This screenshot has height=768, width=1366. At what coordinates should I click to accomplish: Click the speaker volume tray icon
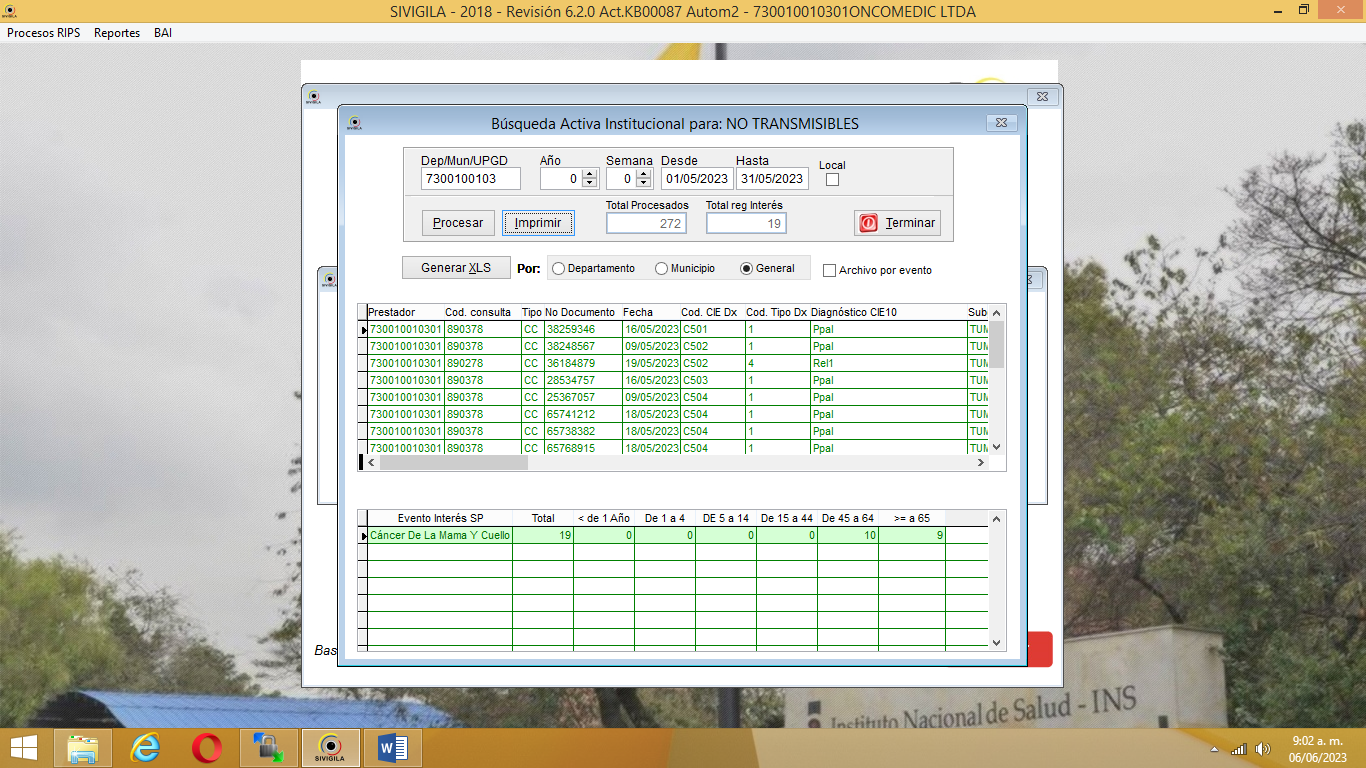pos(1262,749)
